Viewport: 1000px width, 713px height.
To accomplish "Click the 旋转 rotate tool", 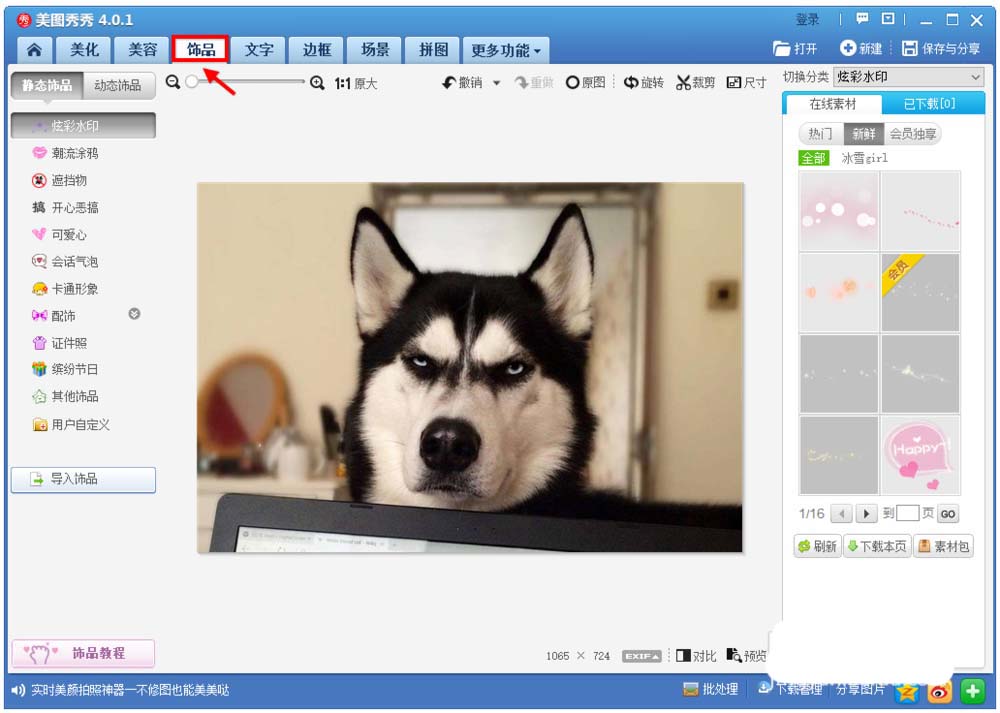I will coord(643,83).
